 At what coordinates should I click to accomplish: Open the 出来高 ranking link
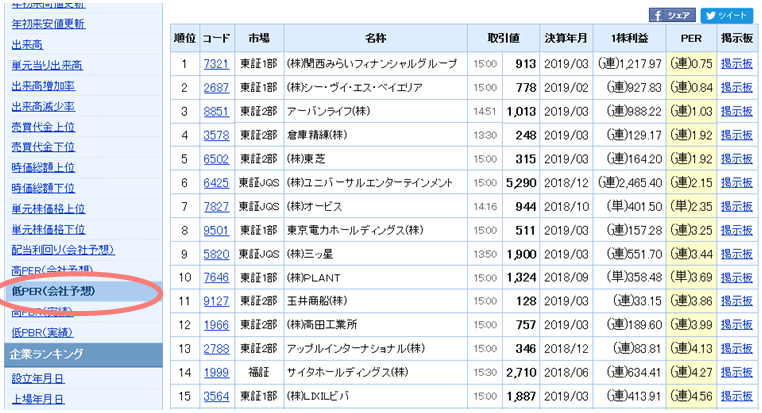click(x=27, y=45)
